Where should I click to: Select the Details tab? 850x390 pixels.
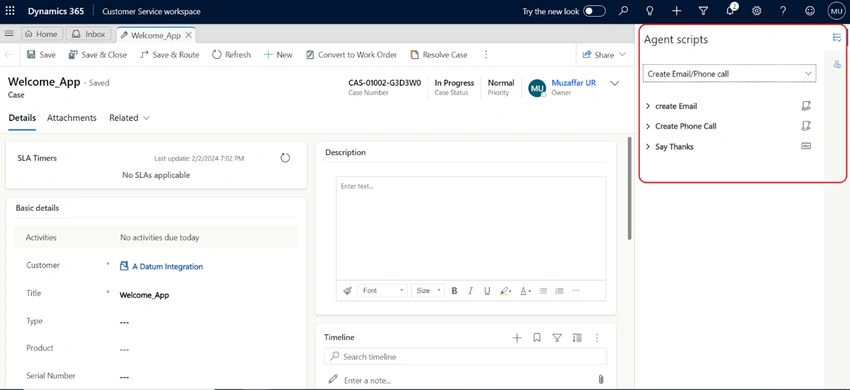click(22, 118)
